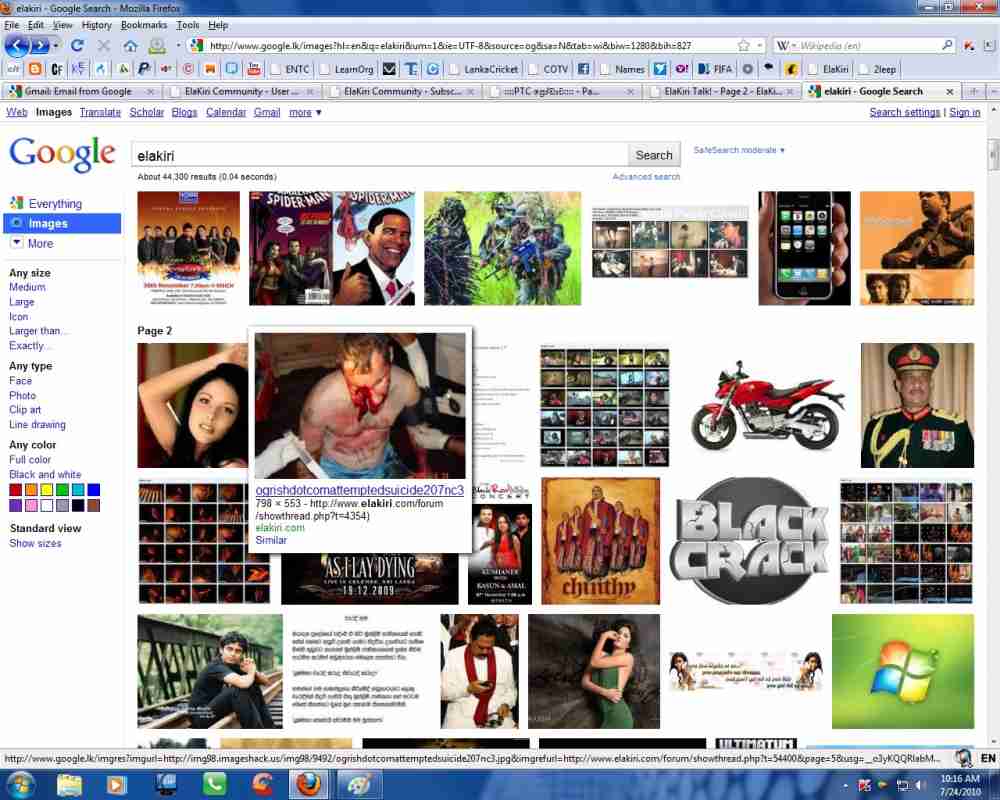Select the Everything search category

pos(55,204)
